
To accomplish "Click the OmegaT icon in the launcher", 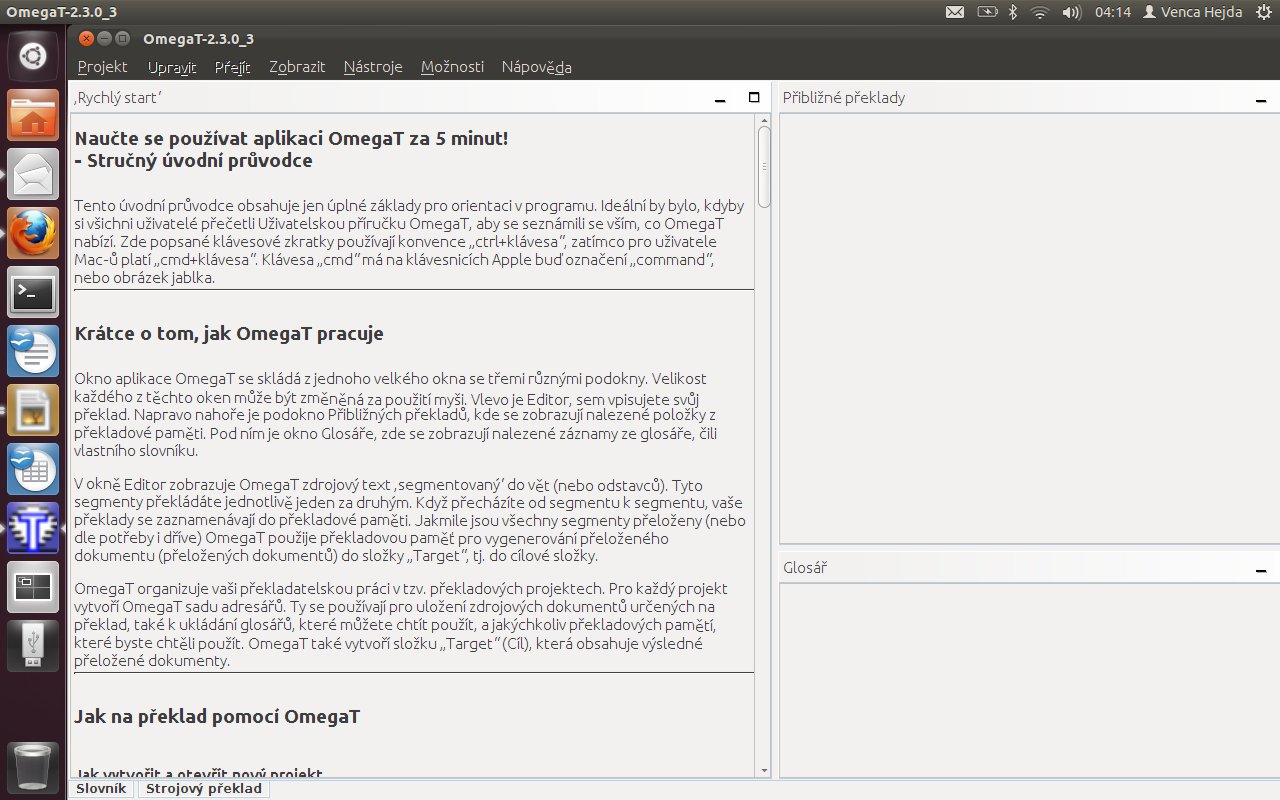I will [33, 528].
